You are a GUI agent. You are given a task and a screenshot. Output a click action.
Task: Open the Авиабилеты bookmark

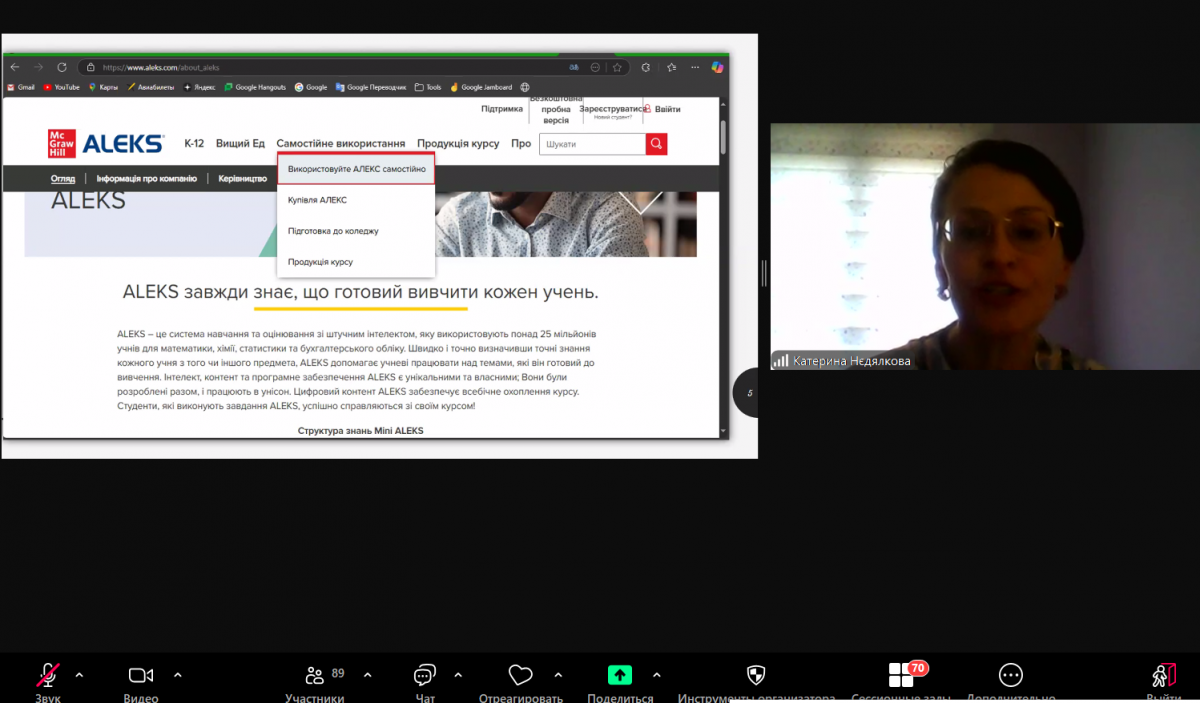[151, 87]
